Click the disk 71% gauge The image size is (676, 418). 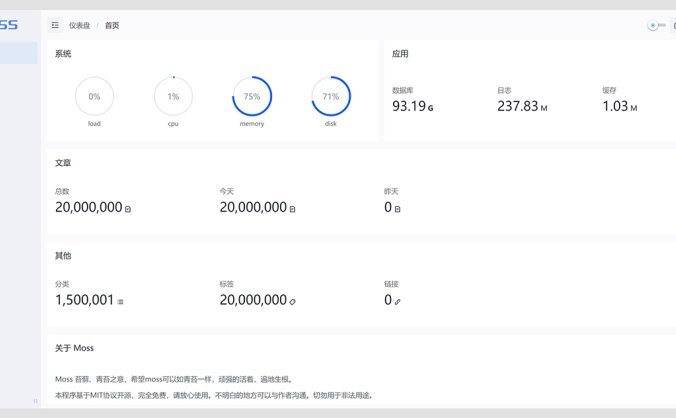[331, 96]
